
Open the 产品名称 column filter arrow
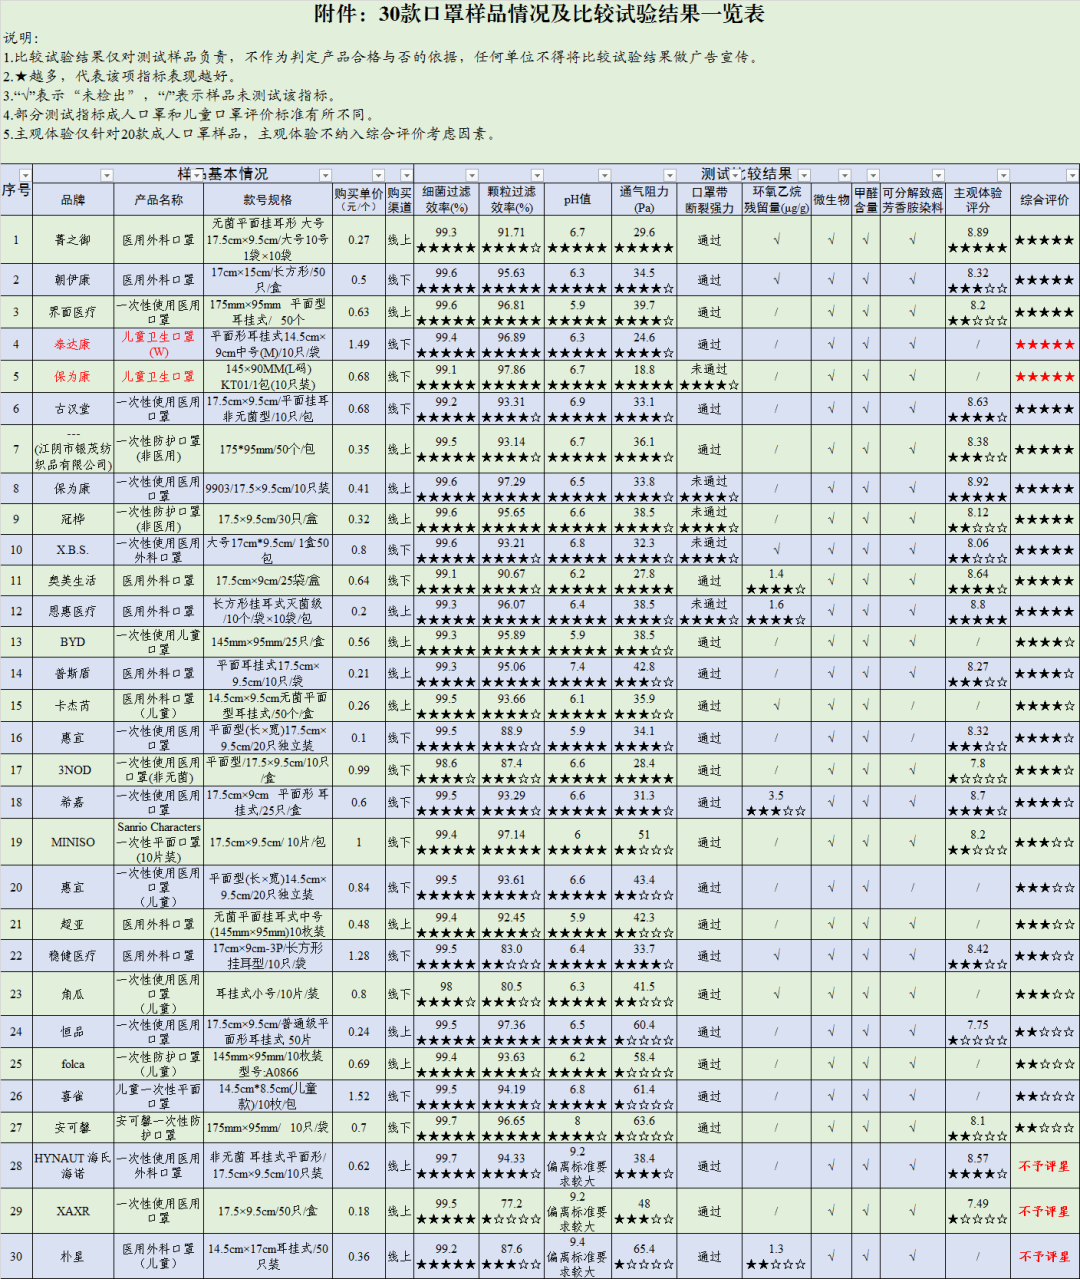pos(196,175)
